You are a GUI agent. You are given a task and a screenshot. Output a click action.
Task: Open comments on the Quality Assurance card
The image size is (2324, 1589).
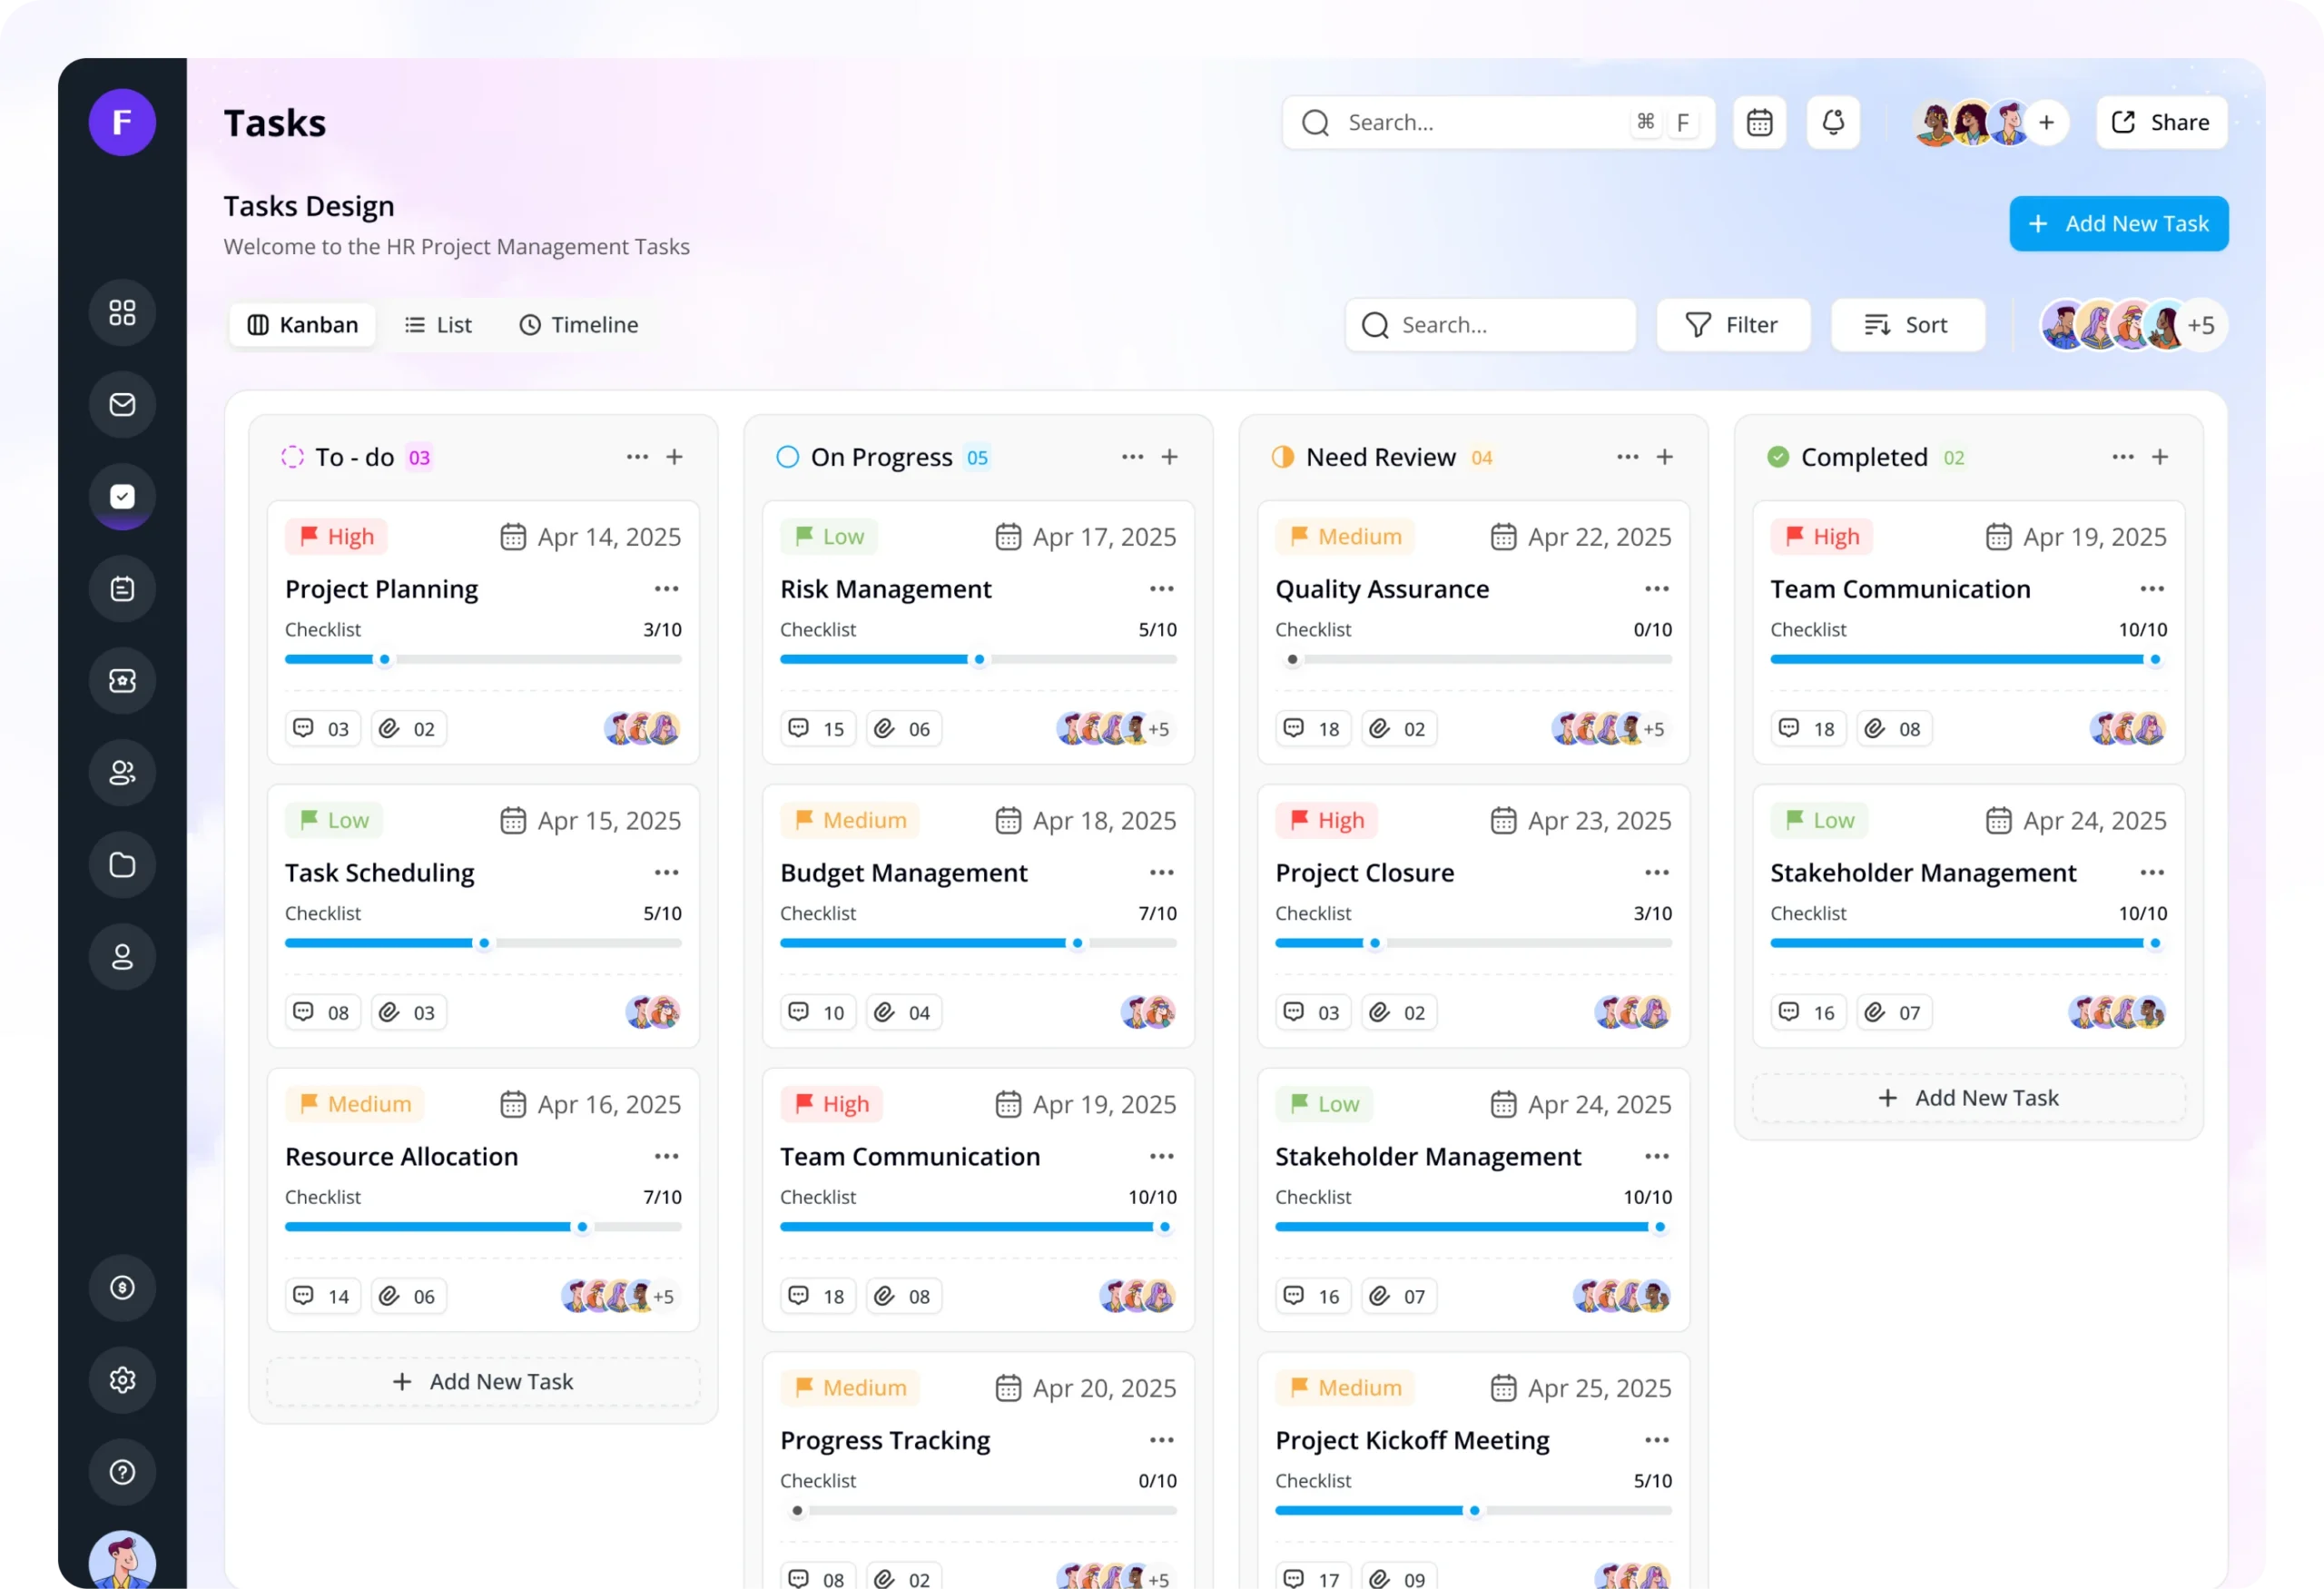pyautogui.click(x=1313, y=729)
